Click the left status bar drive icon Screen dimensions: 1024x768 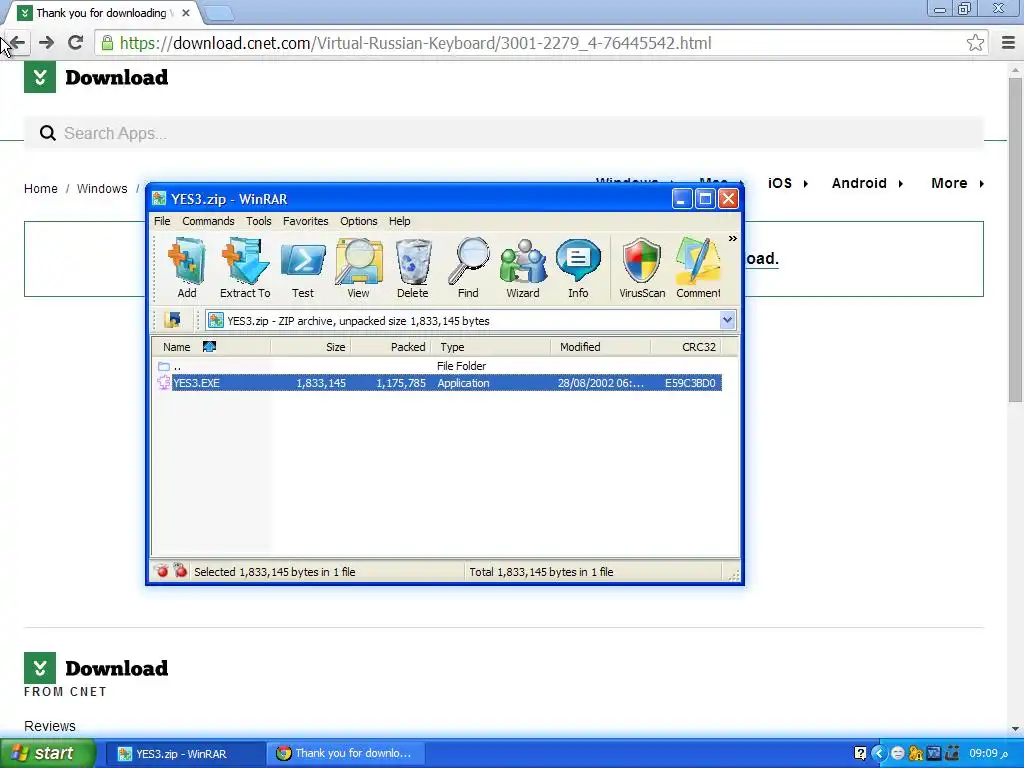pyautogui.click(x=162, y=571)
